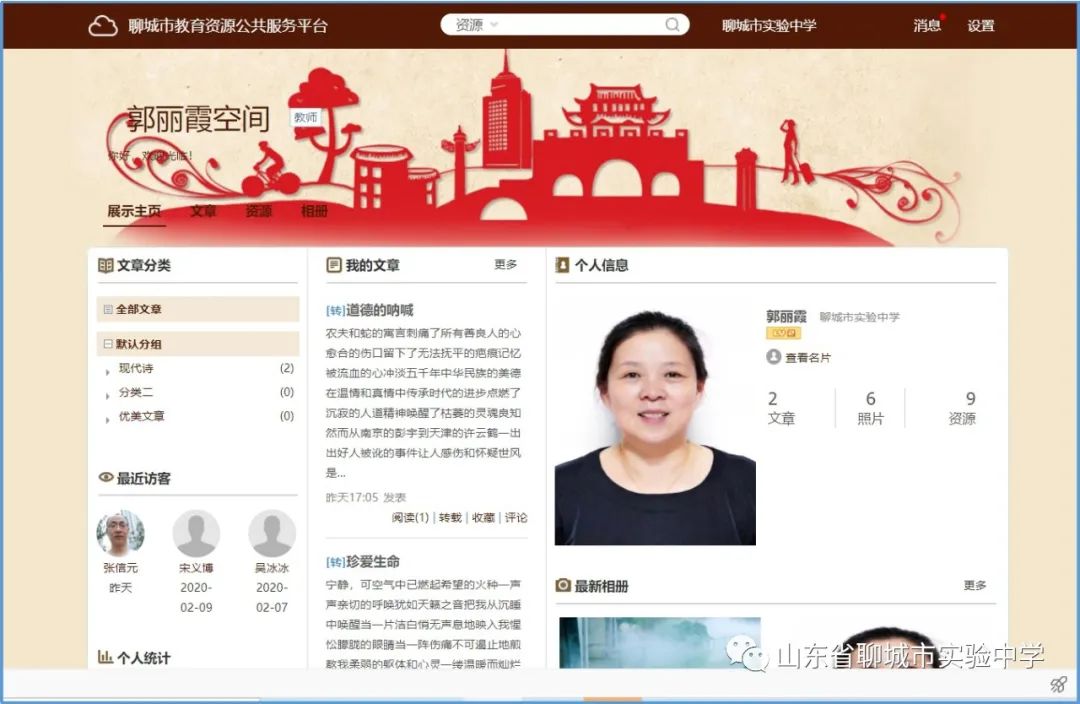Collapse the 全部文章 group icon

(107, 309)
